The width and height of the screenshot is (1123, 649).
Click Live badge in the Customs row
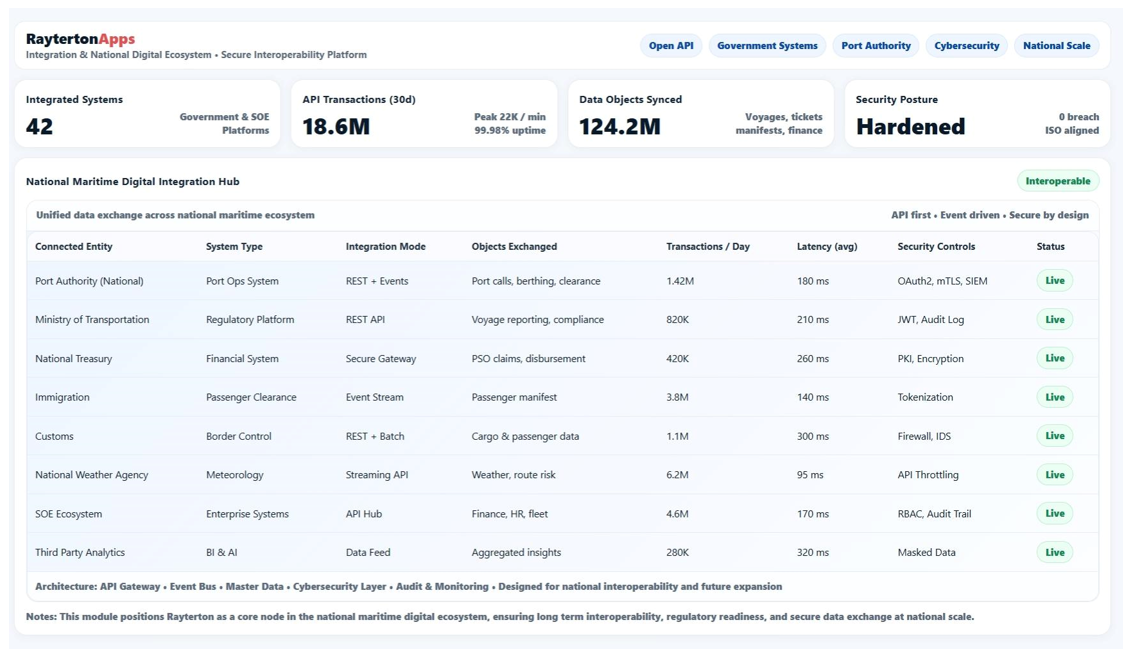(1054, 436)
